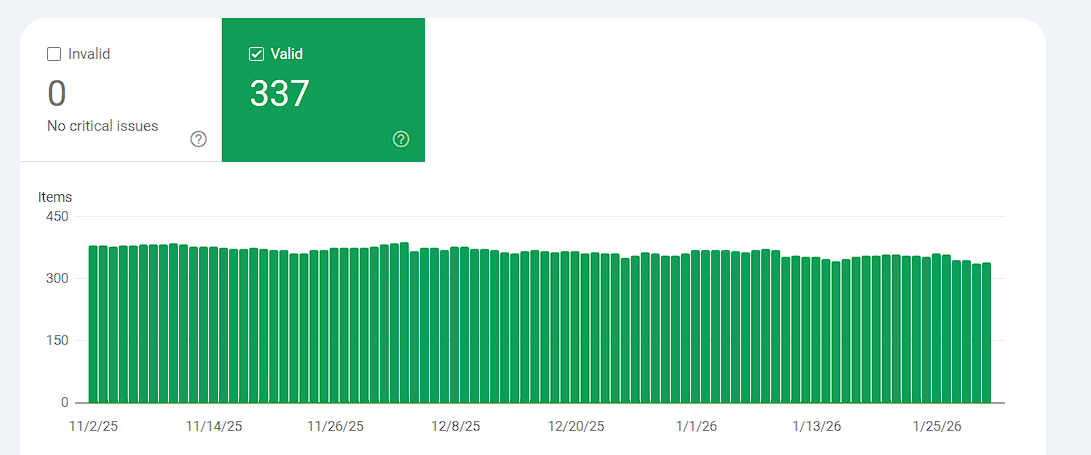Click the last green bar in the chart

pos(986,333)
